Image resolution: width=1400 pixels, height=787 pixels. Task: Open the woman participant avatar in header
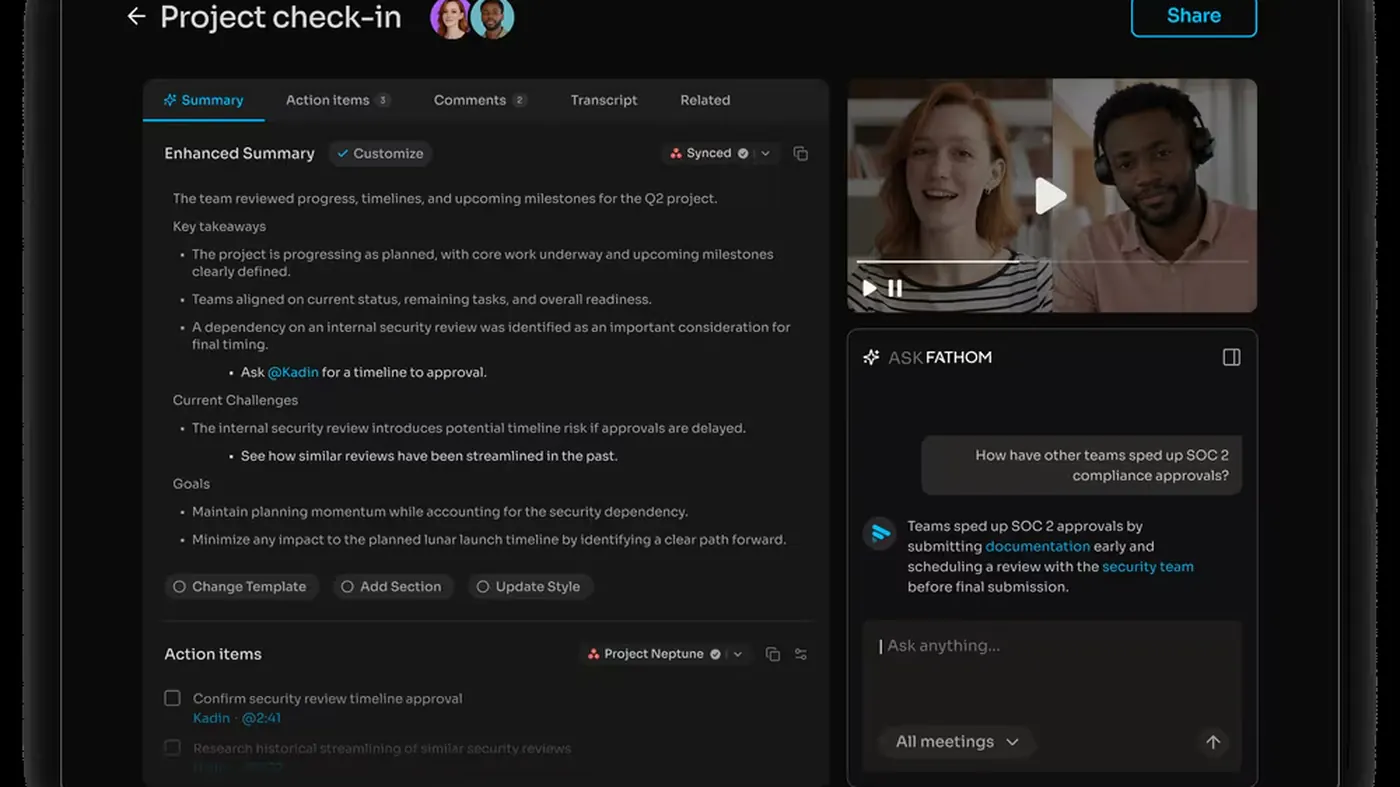coord(451,18)
